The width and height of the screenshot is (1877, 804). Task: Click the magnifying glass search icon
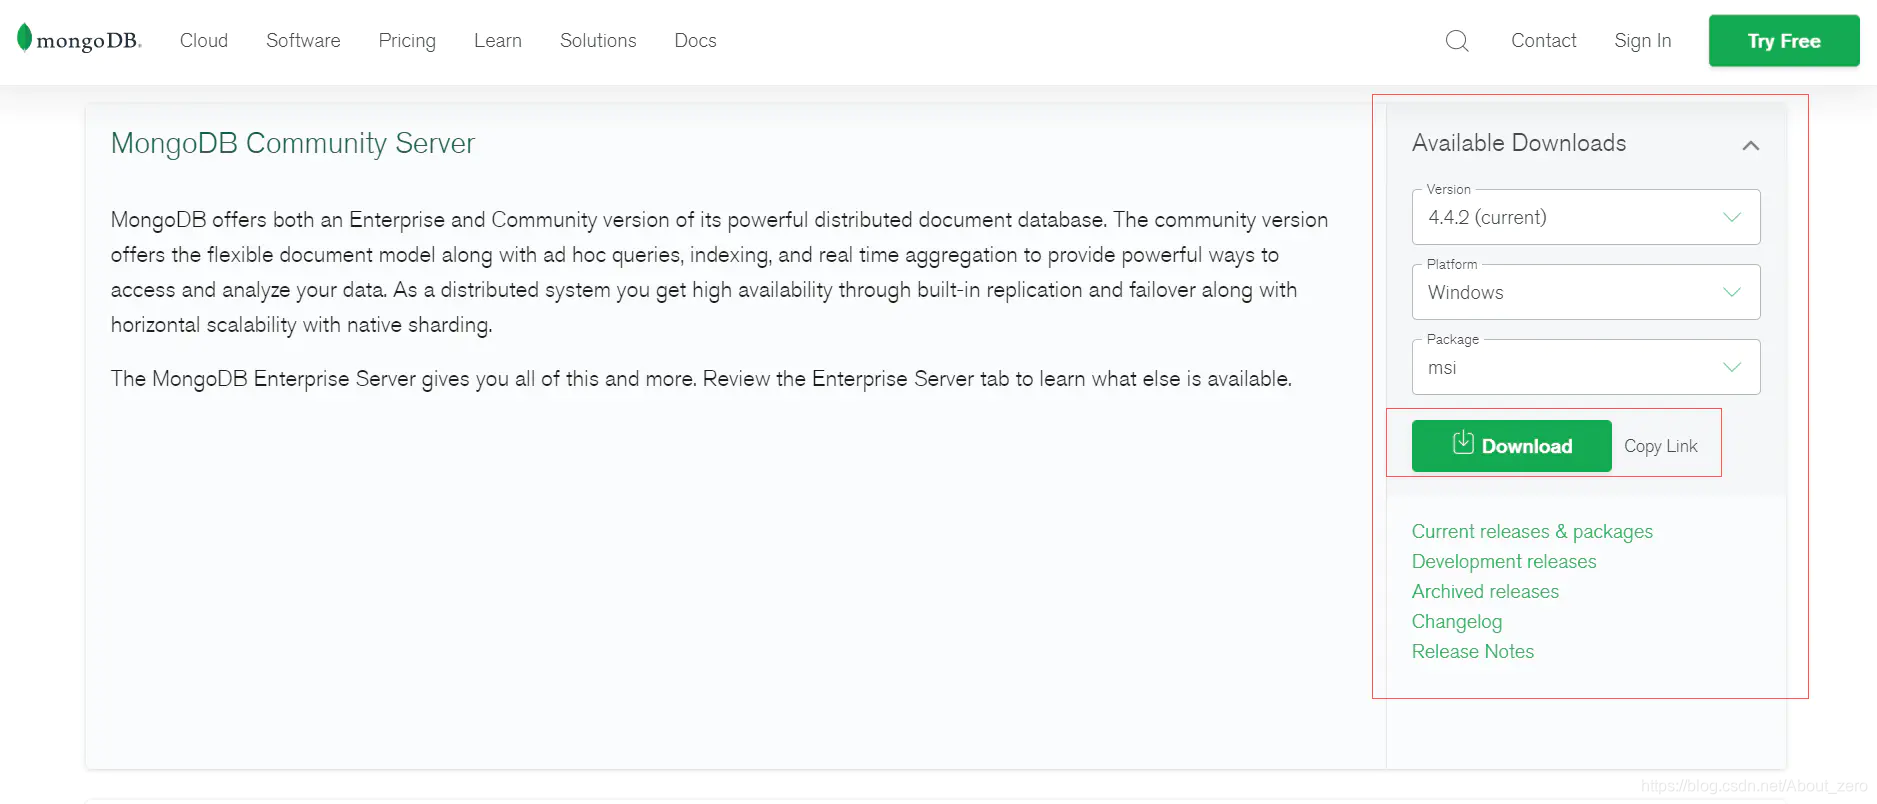(x=1456, y=41)
